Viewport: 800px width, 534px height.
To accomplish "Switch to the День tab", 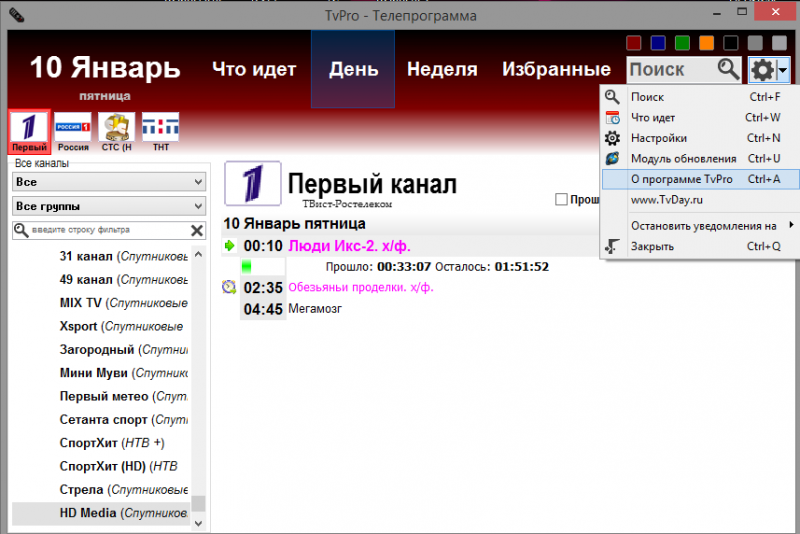I will click(353, 69).
